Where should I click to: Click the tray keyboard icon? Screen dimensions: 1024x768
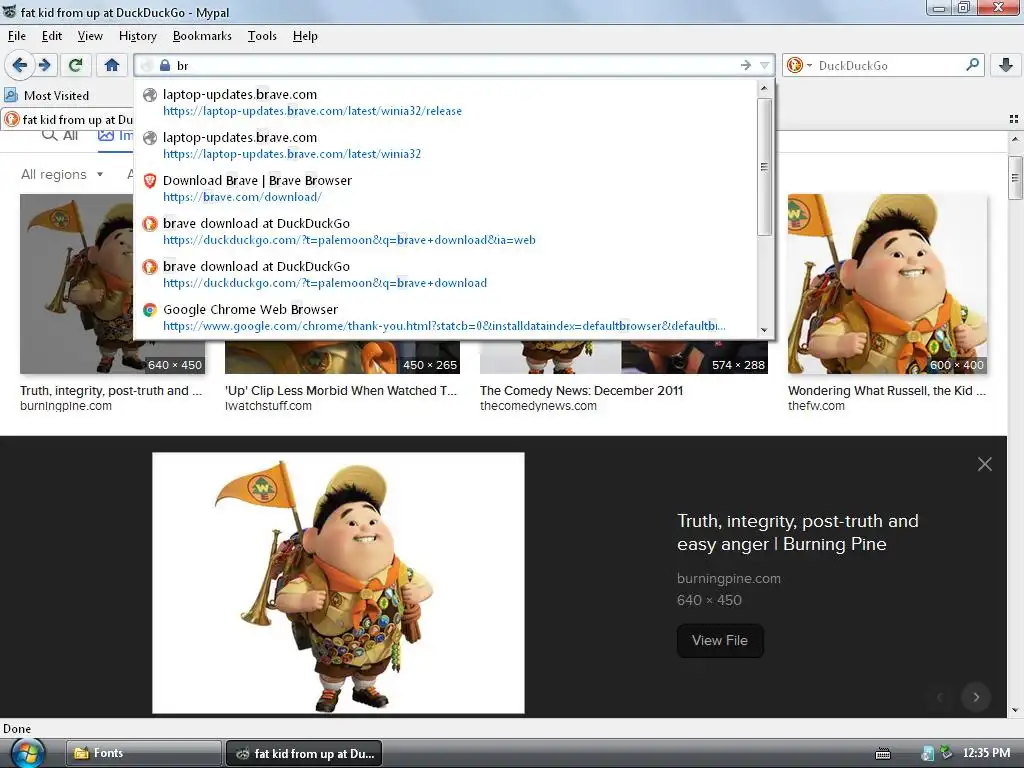(x=882, y=754)
